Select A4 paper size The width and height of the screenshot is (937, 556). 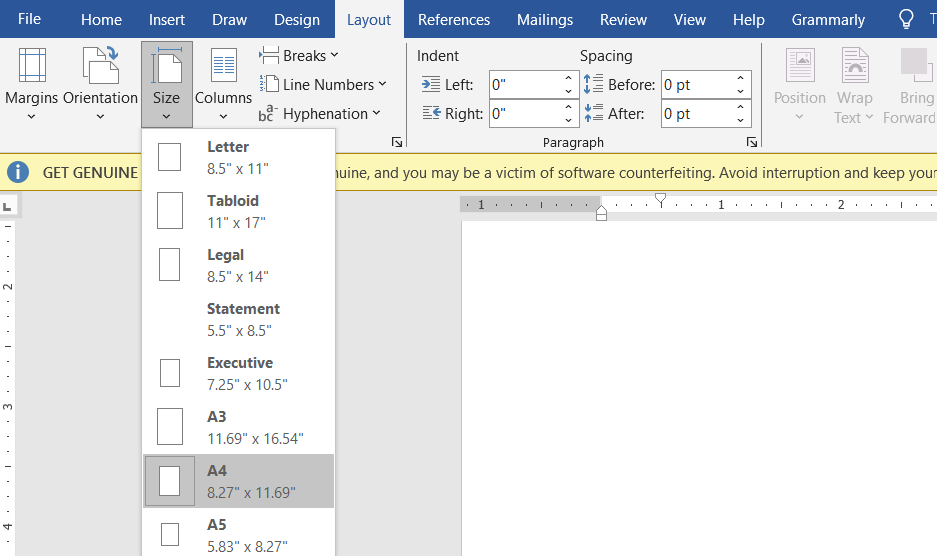238,481
